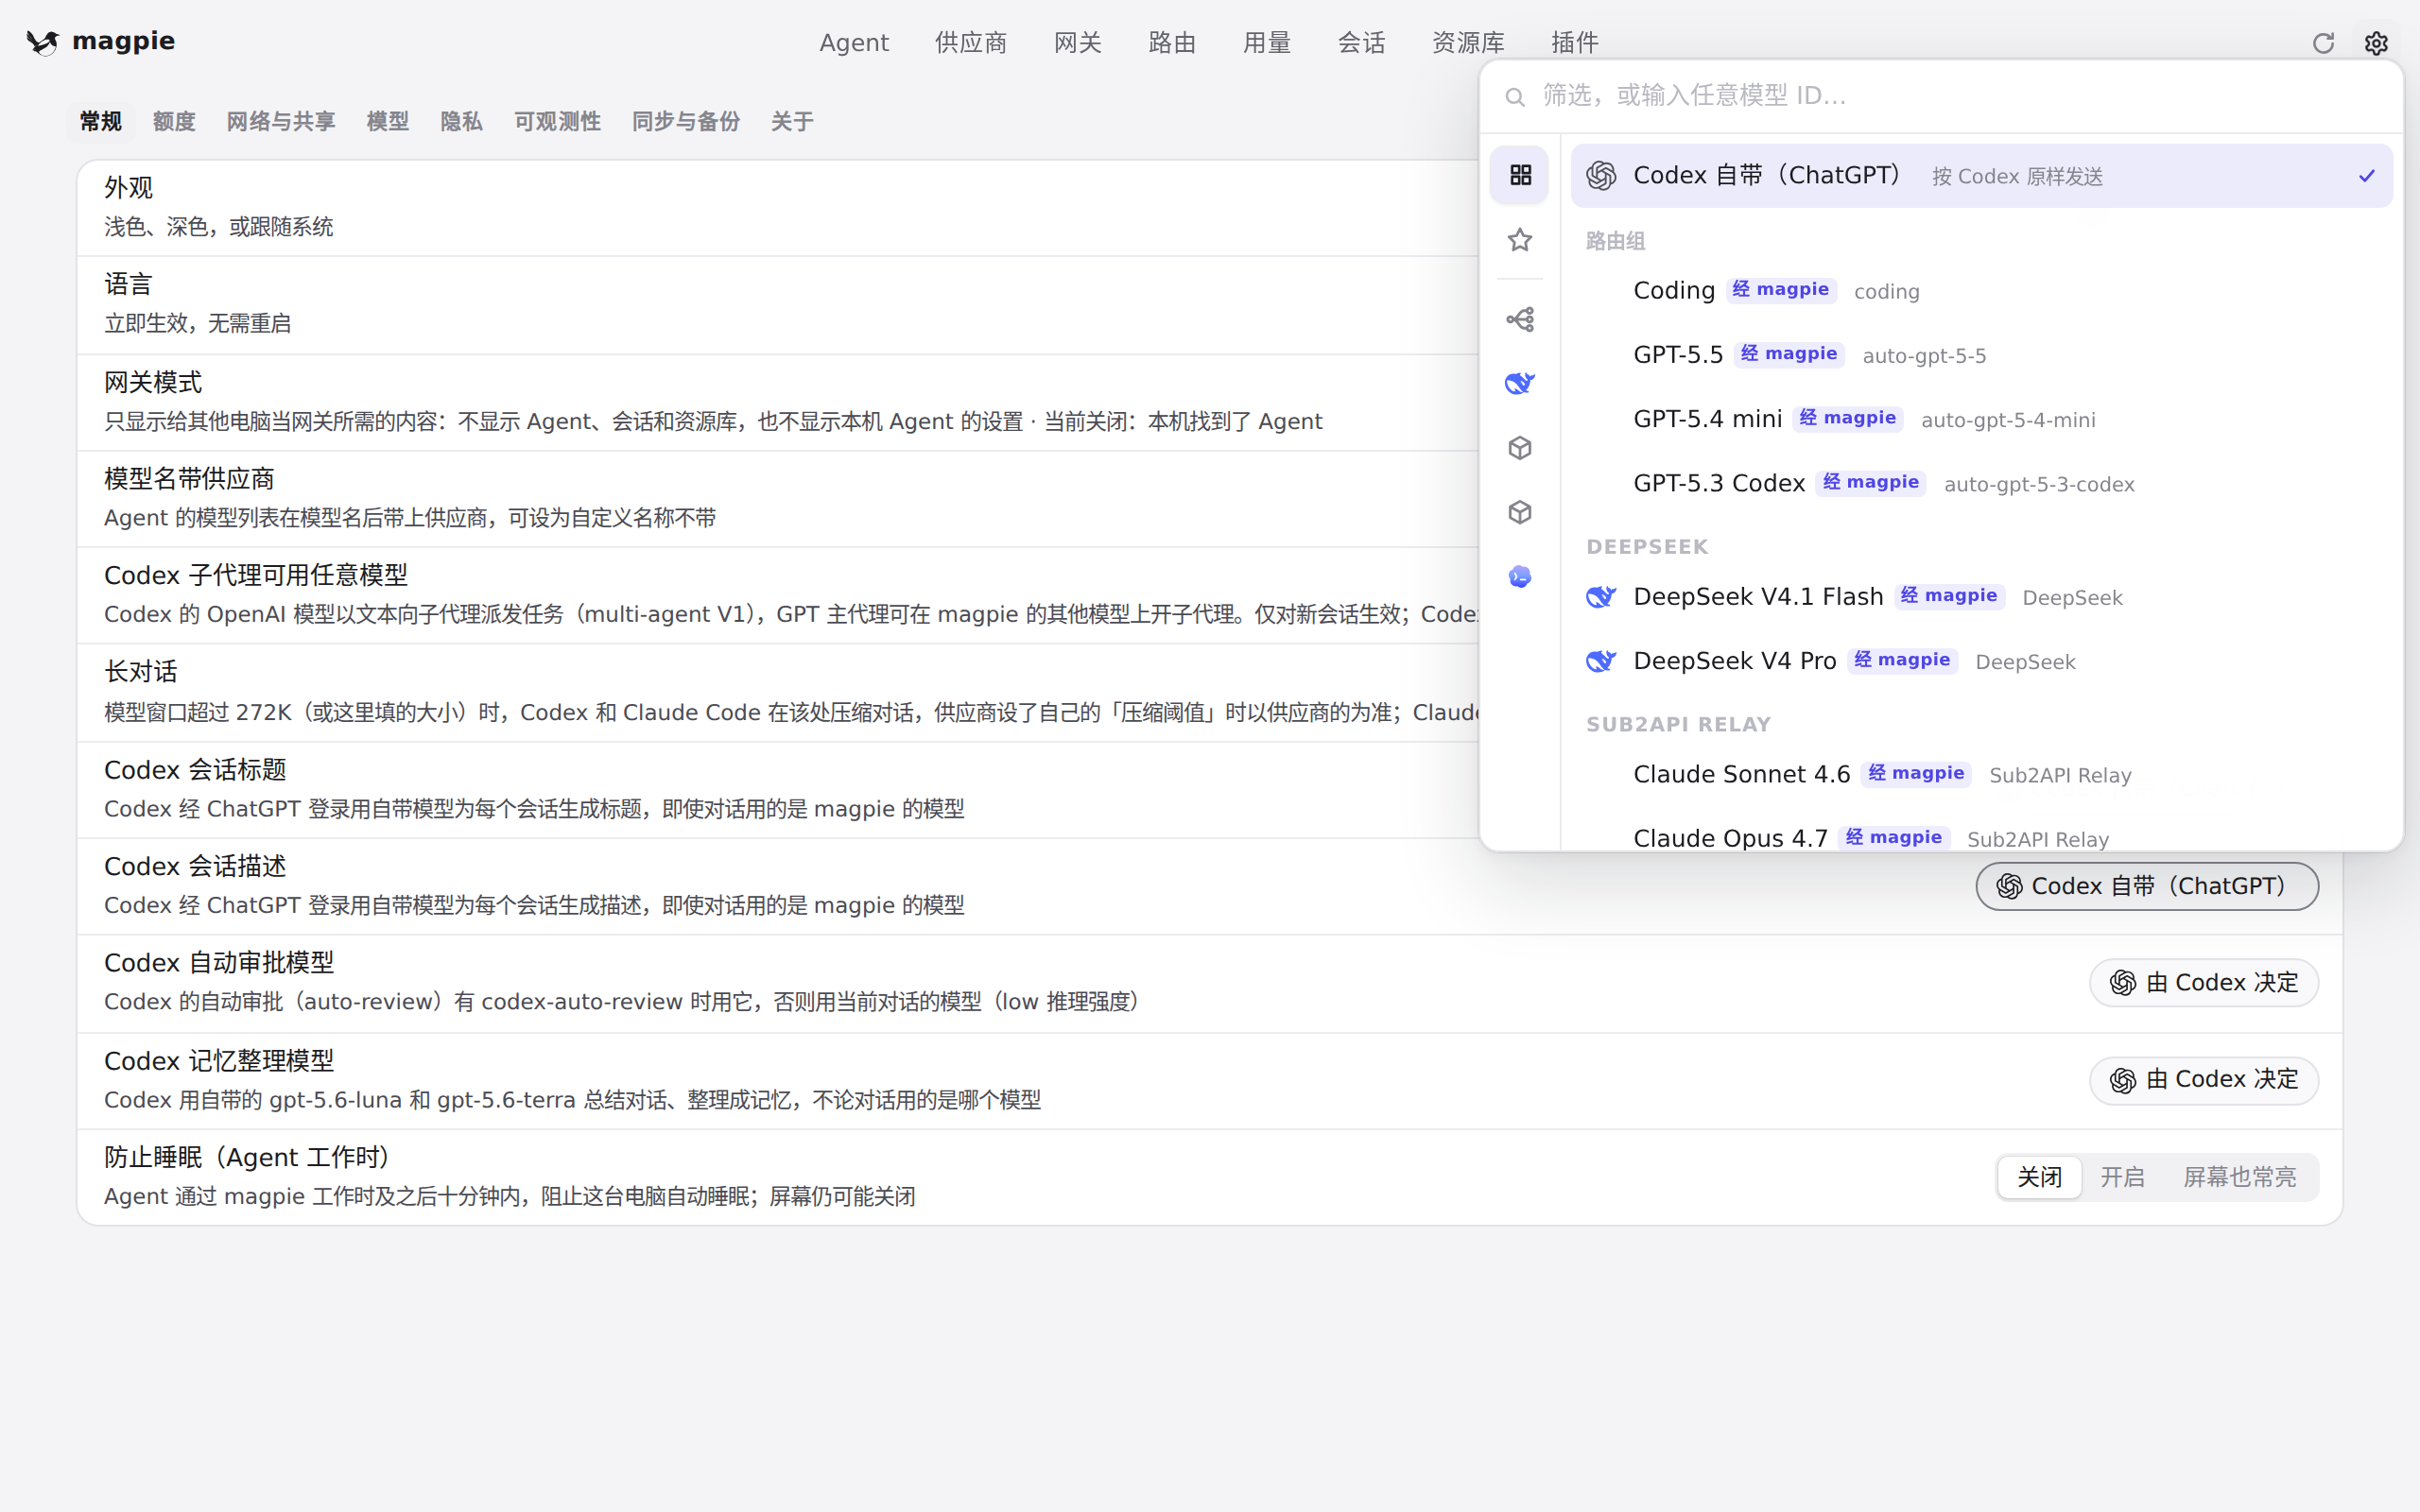The height and width of the screenshot is (1512, 2420).
Task: Open Codex 会话描述 model dropdown
Action: 2147,886
